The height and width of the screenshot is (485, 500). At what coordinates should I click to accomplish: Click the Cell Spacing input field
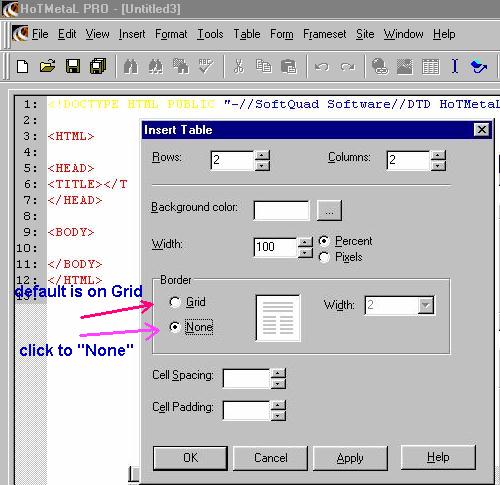click(246, 379)
